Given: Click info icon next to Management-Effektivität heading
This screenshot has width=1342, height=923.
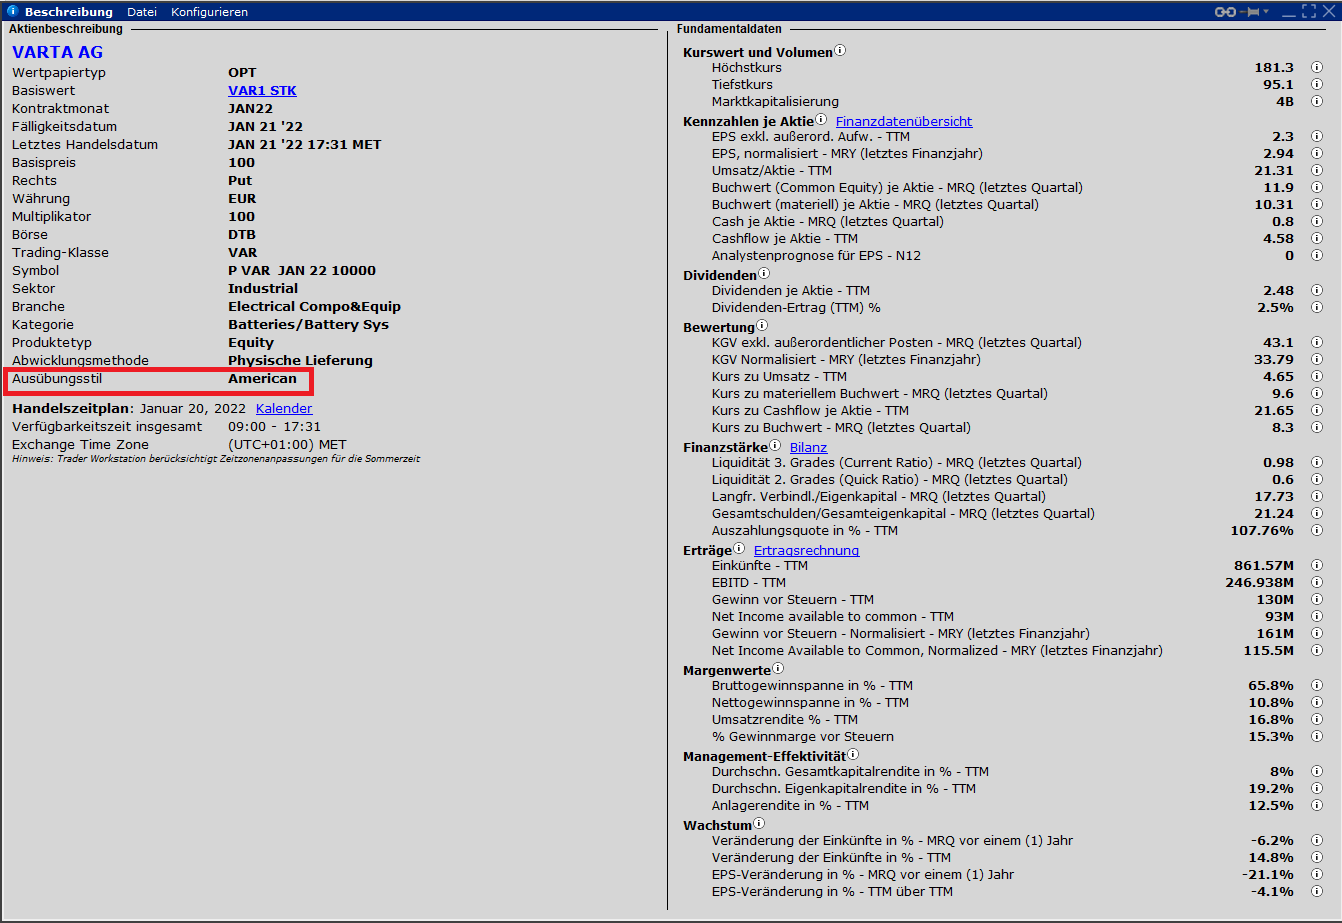Looking at the screenshot, I should pyautogui.click(x=853, y=755).
